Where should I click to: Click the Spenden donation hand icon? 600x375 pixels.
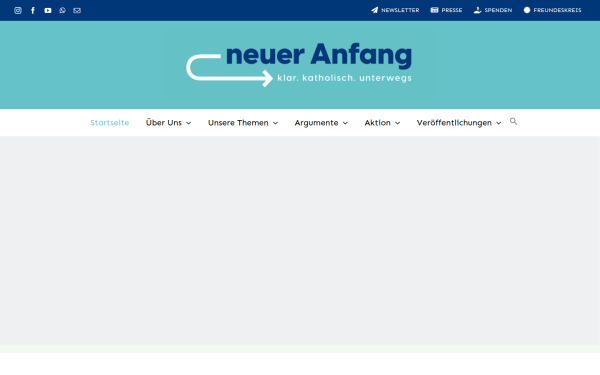[477, 10]
